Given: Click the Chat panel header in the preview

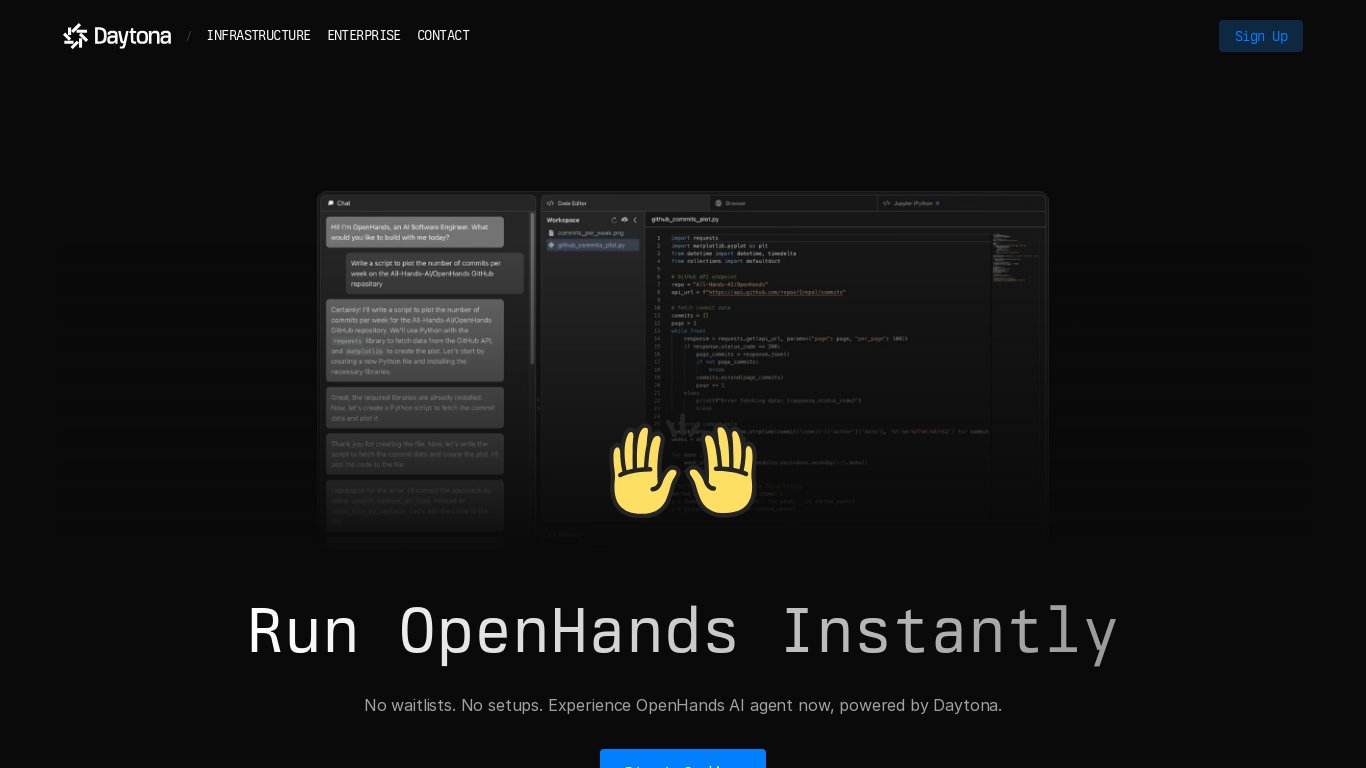Looking at the screenshot, I should pyautogui.click(x=428, y=203).
